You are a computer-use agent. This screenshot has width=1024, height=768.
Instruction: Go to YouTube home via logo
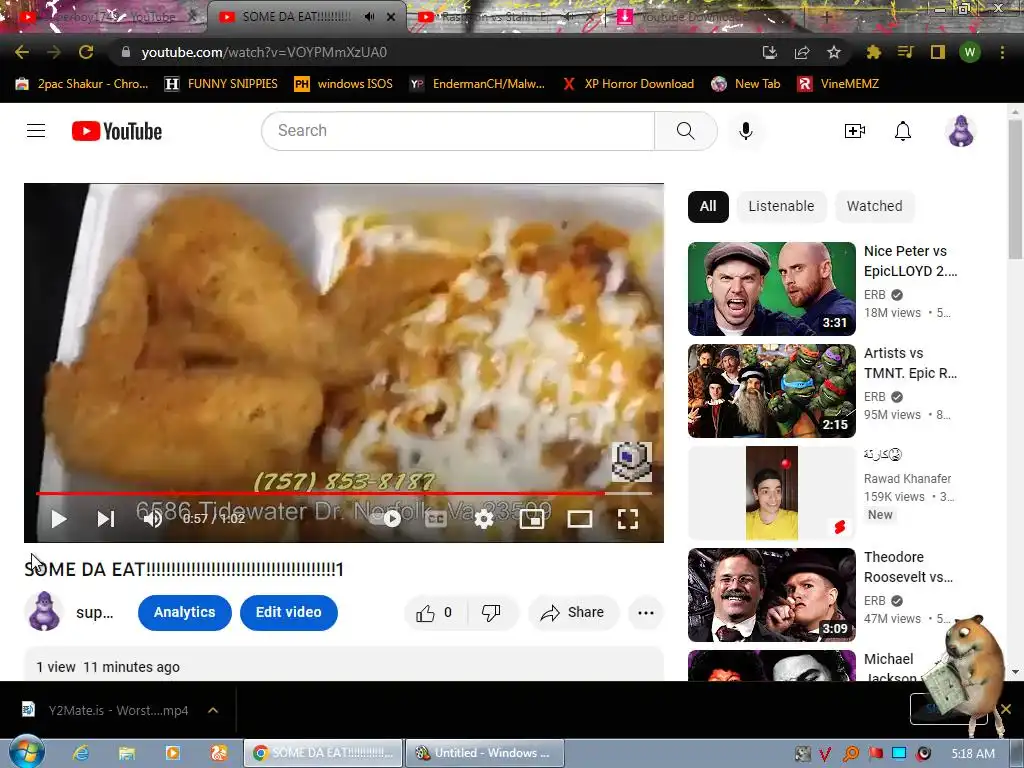(117, 131)
